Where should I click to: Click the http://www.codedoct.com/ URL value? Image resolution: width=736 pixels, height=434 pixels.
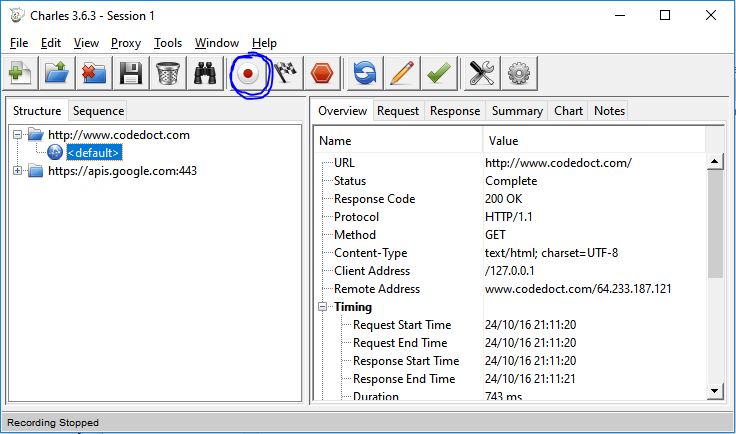(x=558, y=163)
